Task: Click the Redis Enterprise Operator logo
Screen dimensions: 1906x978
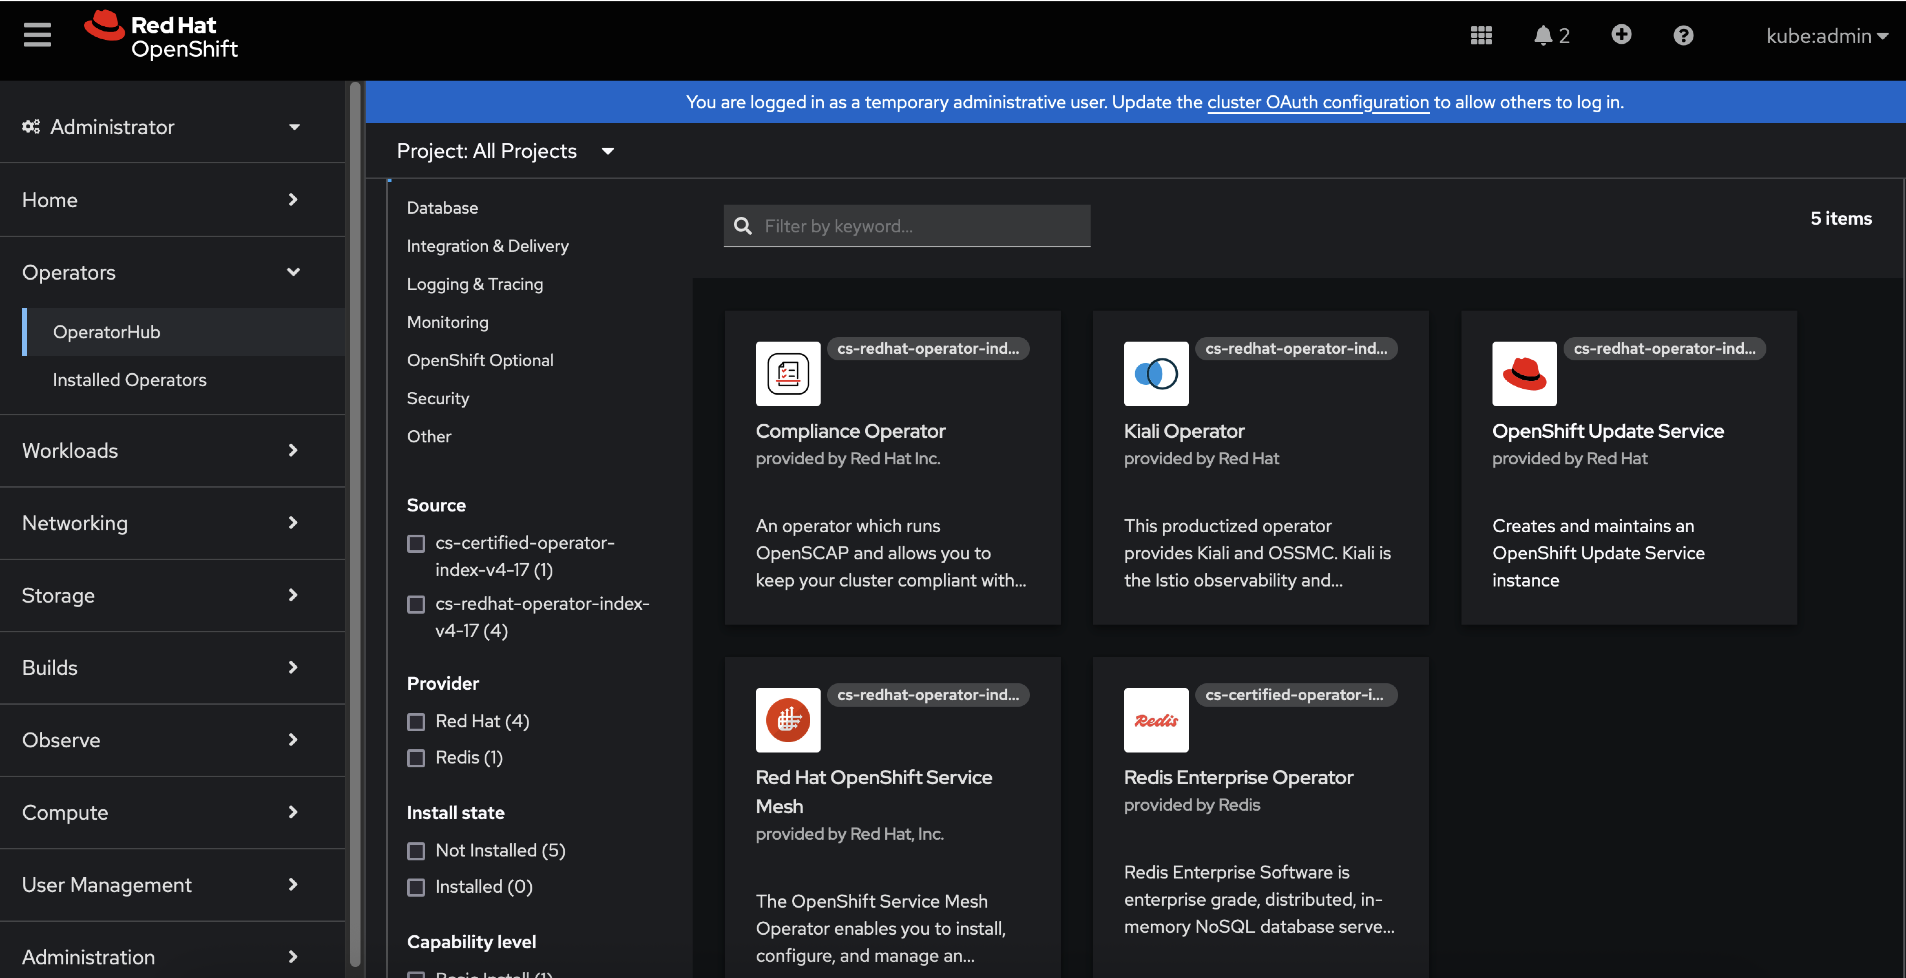Action: click(x=1156, y=720)
